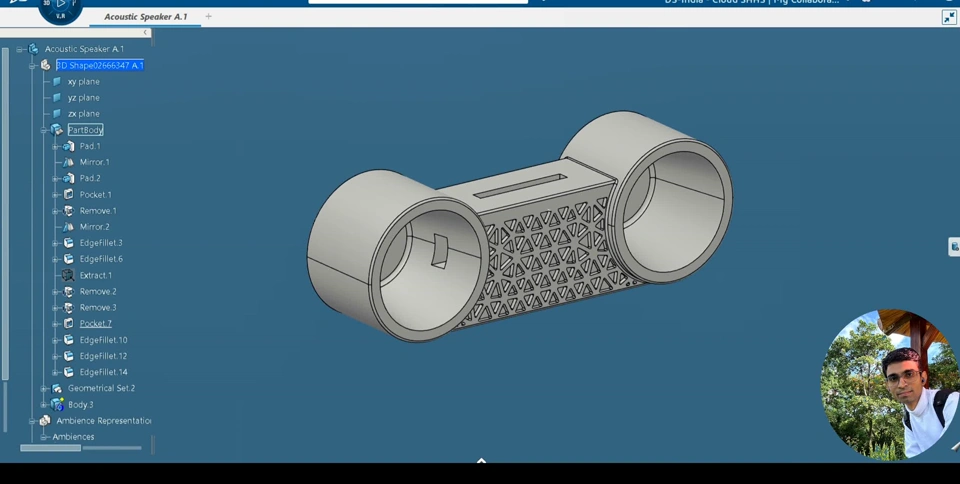
Task: Click the Extract.1 feature icon
Action: click(x=68, y=275)
